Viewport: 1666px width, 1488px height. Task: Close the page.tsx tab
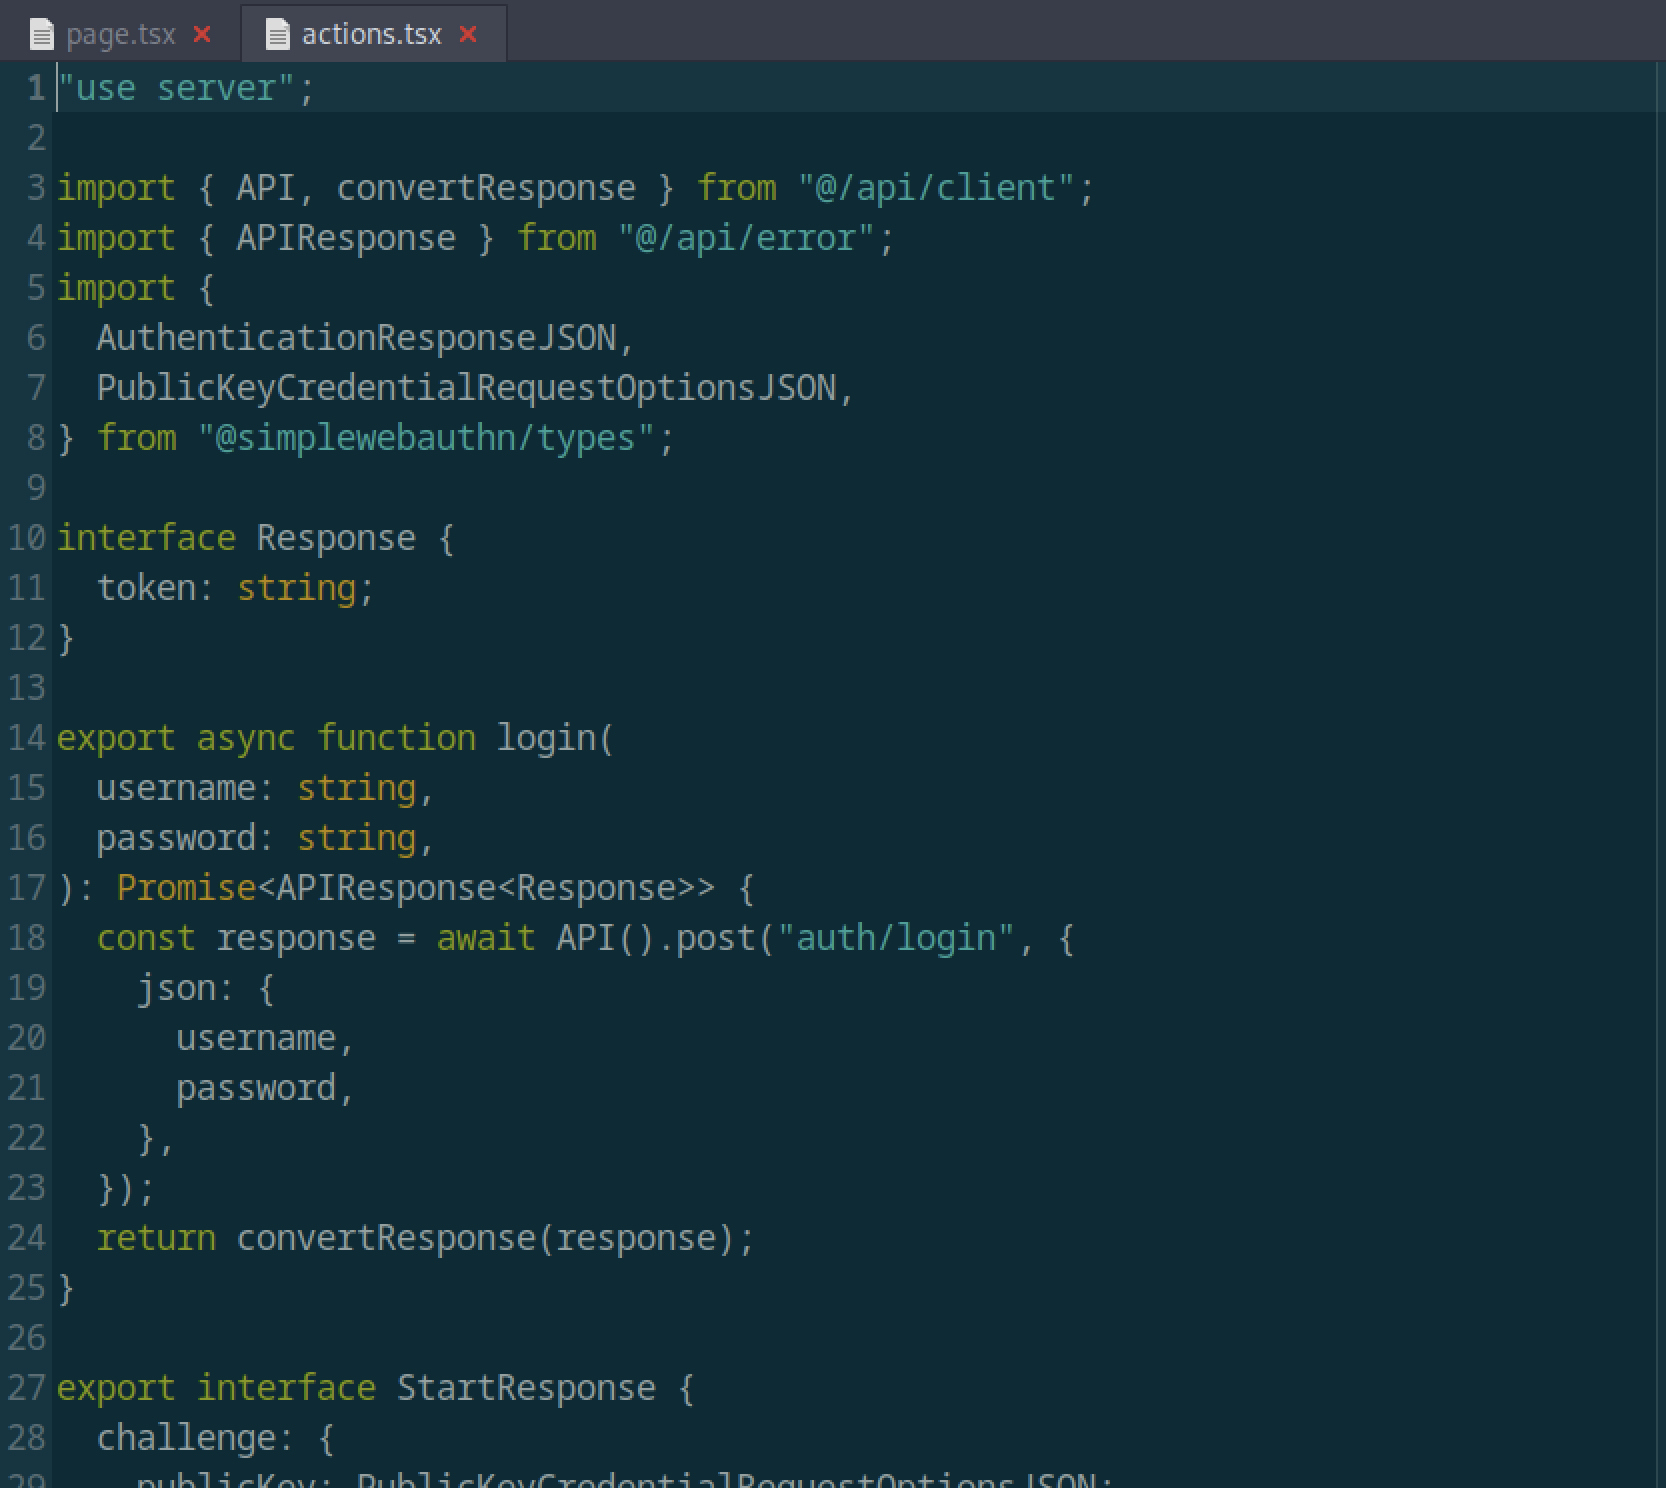pyautogui.click(x=202, y=35)
